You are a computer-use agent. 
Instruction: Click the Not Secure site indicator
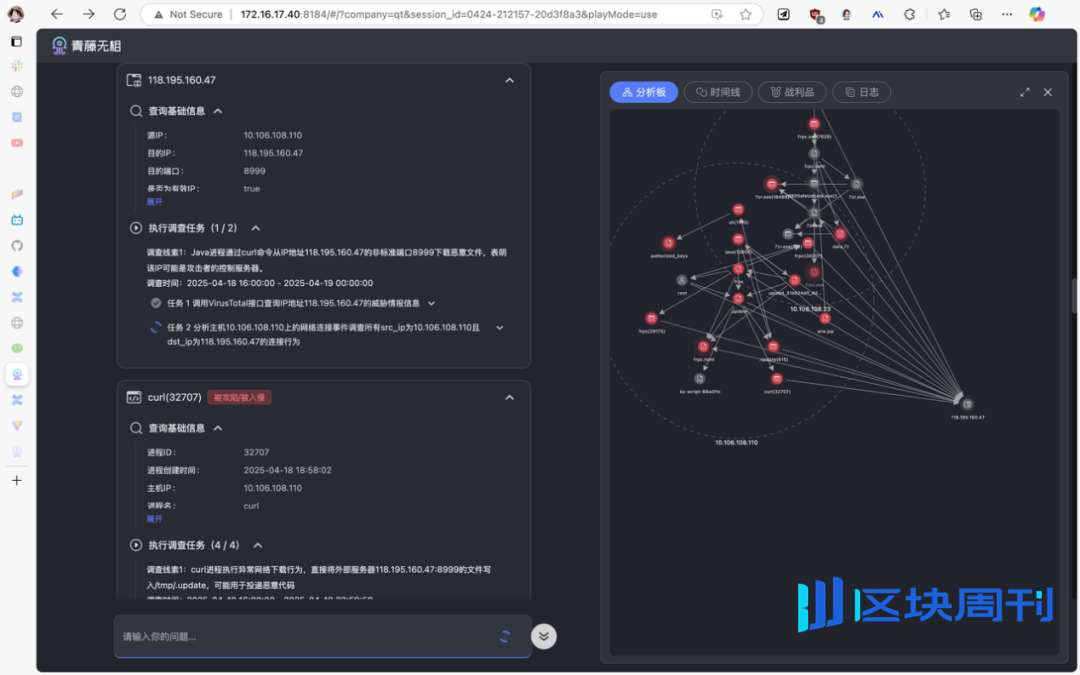click(188, 14)
